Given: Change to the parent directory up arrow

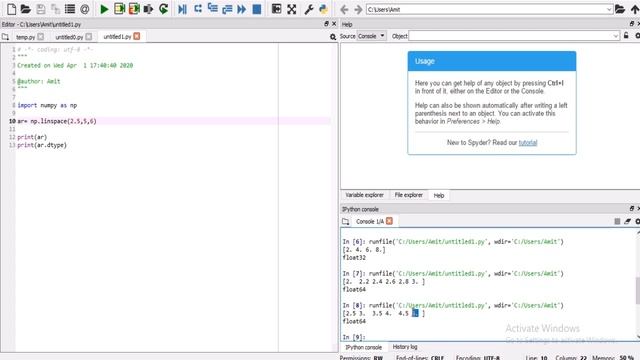Looking at the screenshot, I should [635, 9].
